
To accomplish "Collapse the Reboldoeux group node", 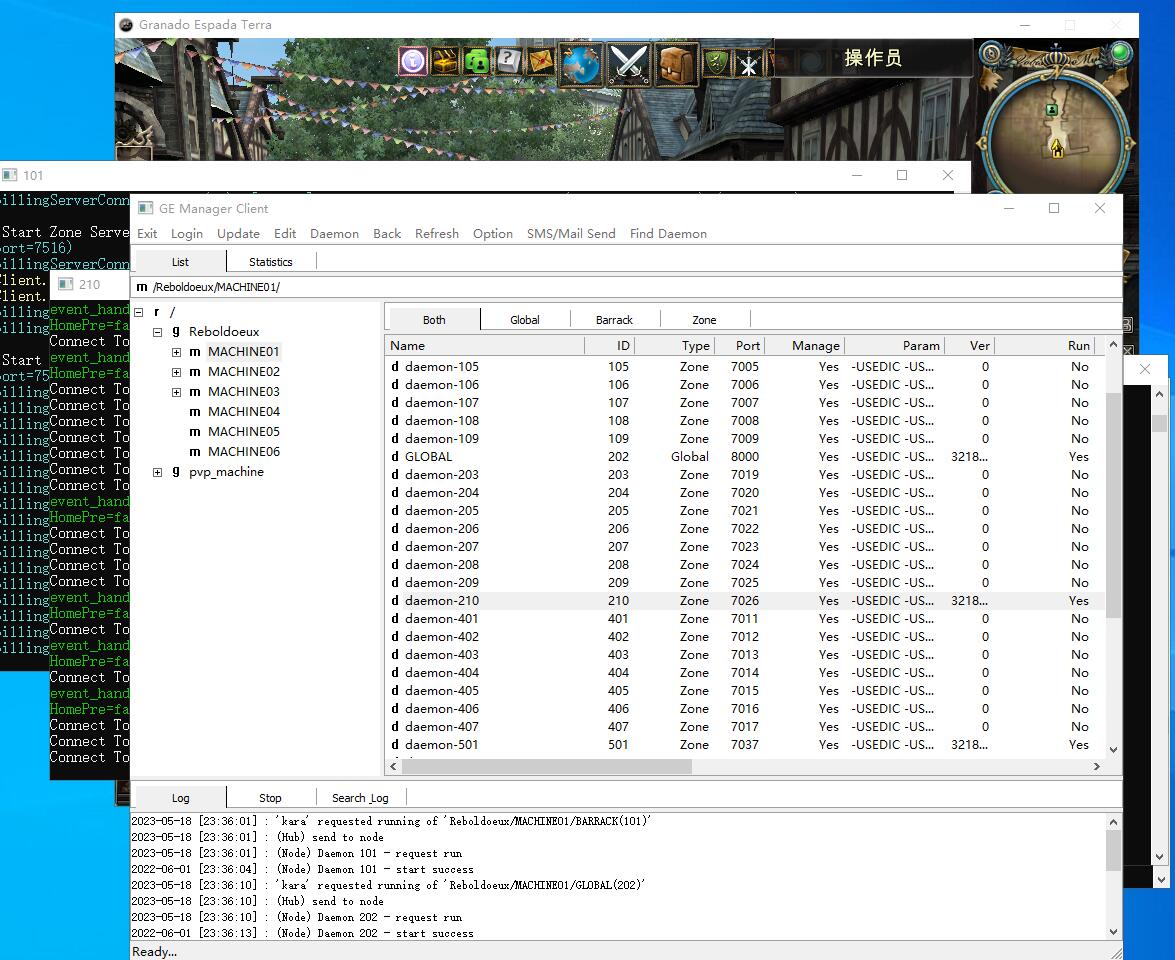I will [x=158, y=332].
